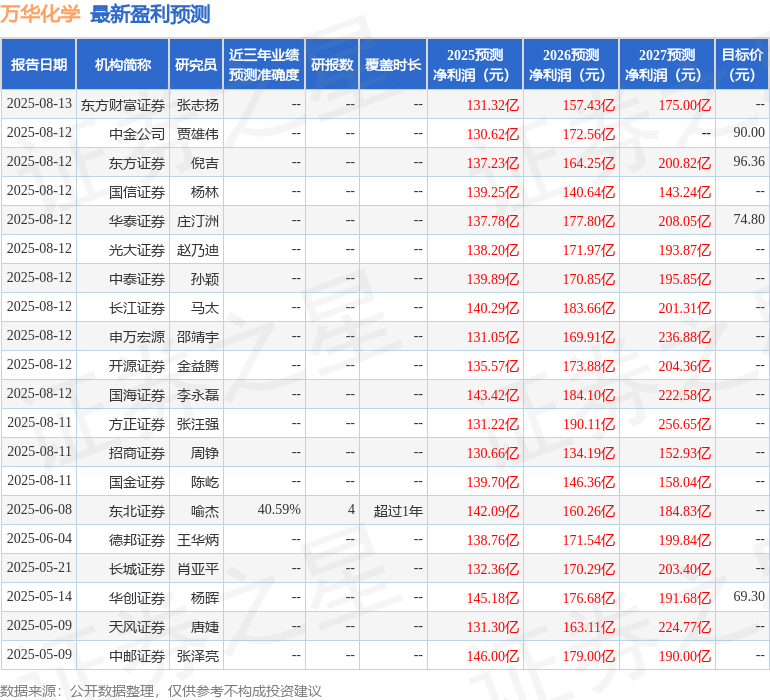The image size is (770, 700).
Task: Click analyst name 金益腾
Action: (197, 366)
